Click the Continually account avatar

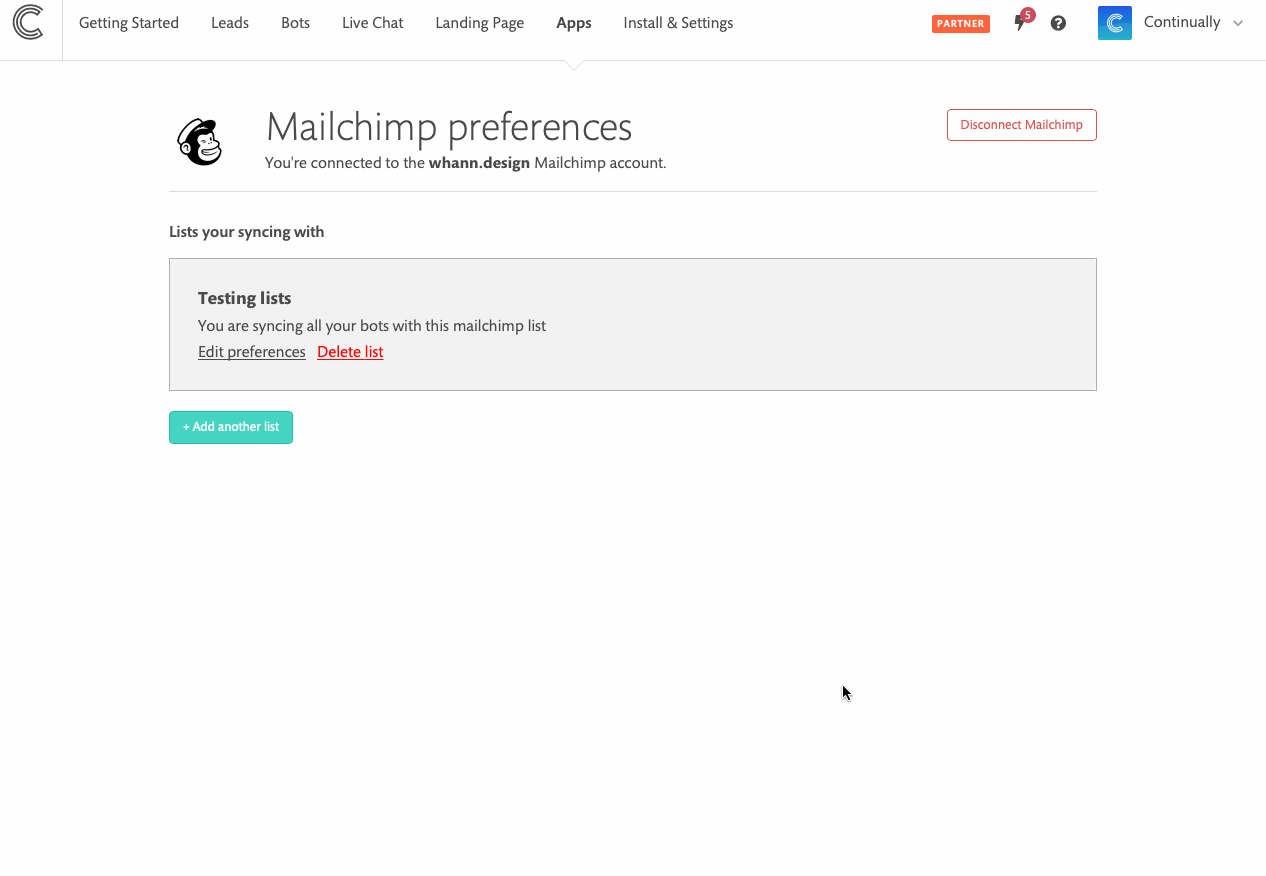[1115, 23]
